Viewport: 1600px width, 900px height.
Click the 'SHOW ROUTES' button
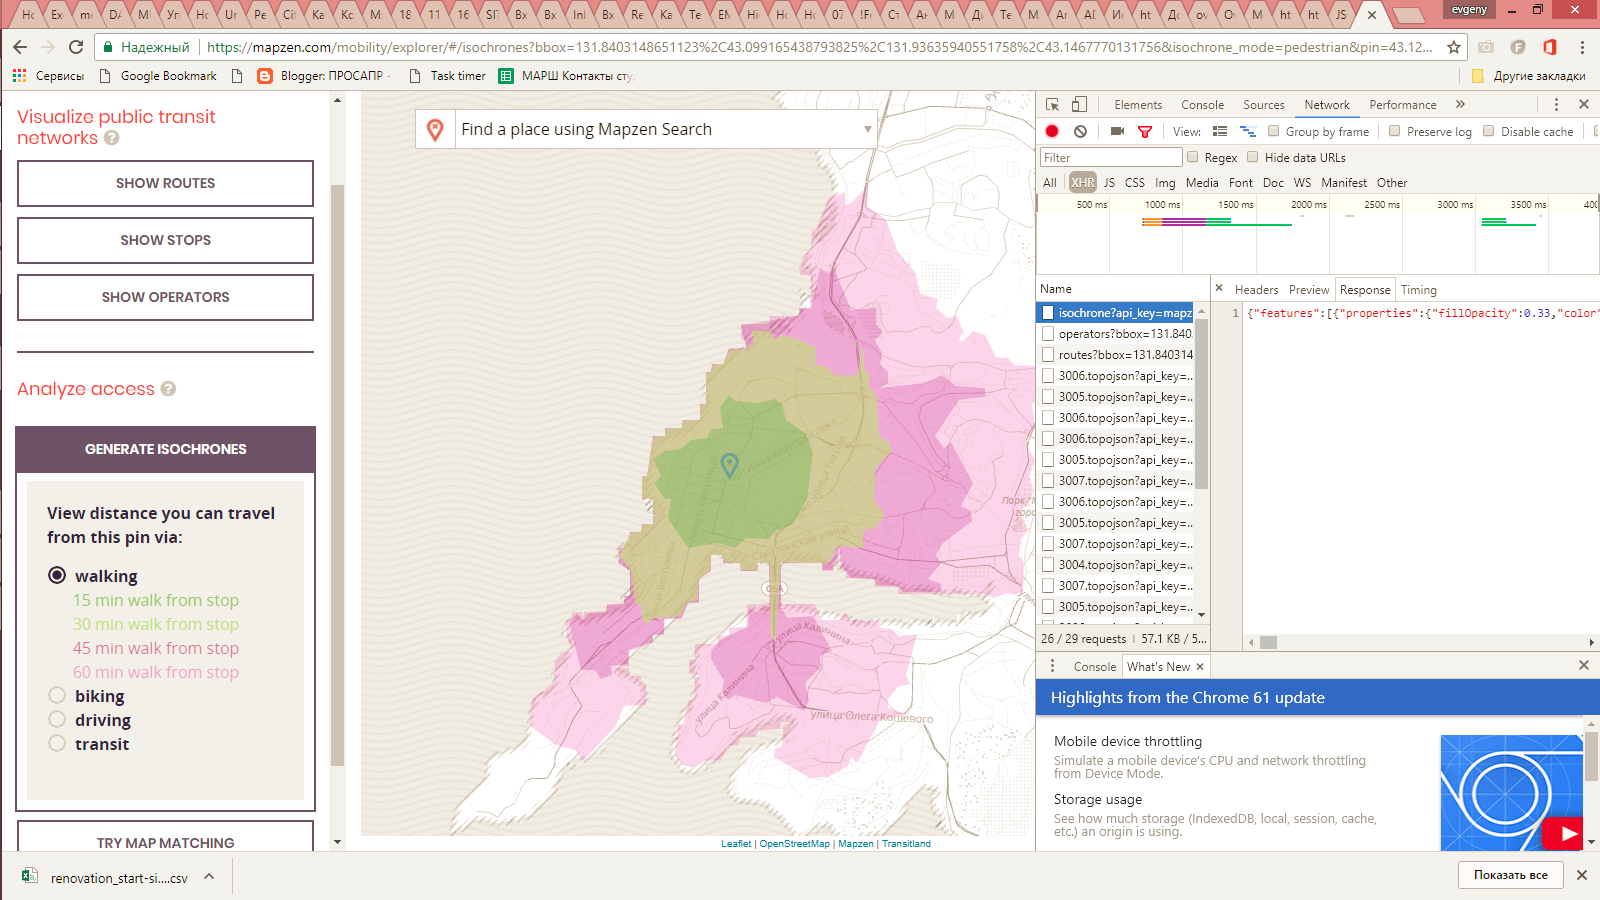pyautogui.click(x=166, y=183)
